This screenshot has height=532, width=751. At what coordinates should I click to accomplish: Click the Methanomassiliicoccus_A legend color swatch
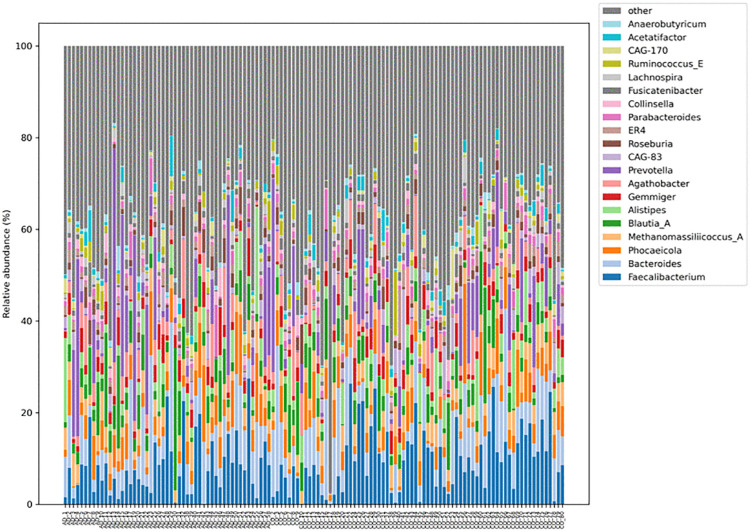(x=612, y=237)
